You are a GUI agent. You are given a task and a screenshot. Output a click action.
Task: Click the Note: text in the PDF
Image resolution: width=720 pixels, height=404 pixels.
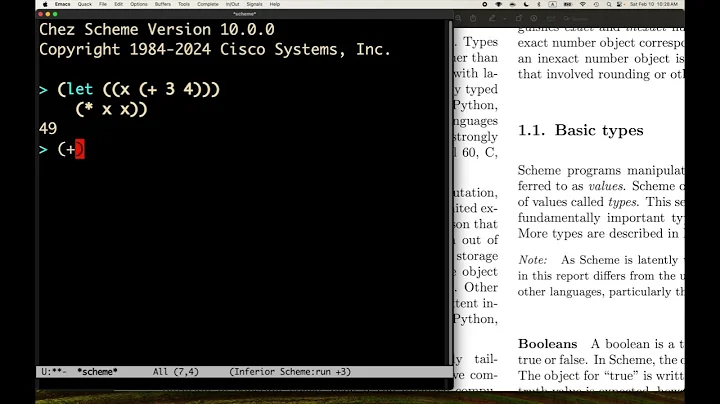click(x=533, y=260)
